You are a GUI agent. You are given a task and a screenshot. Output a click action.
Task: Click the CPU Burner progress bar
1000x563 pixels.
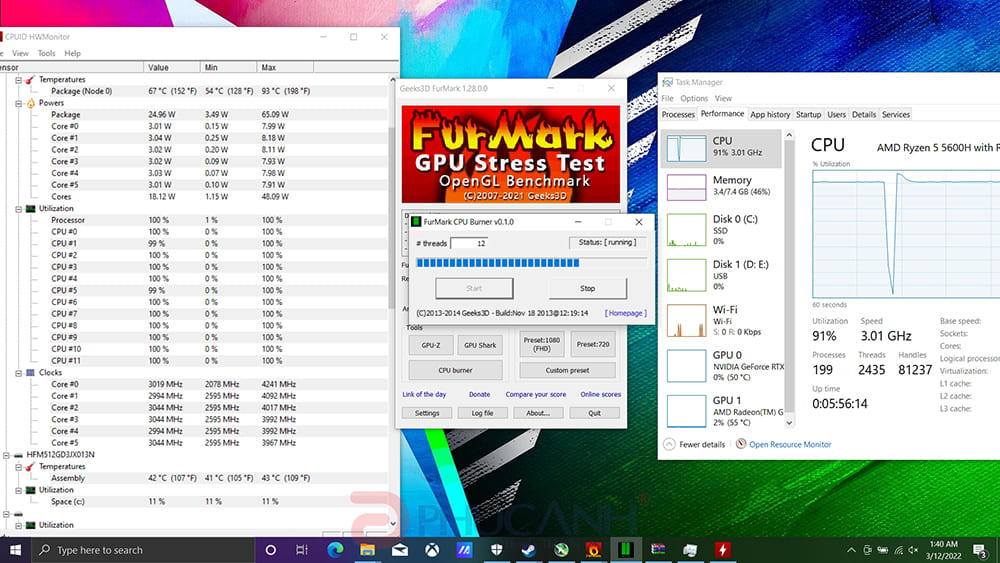531,263
